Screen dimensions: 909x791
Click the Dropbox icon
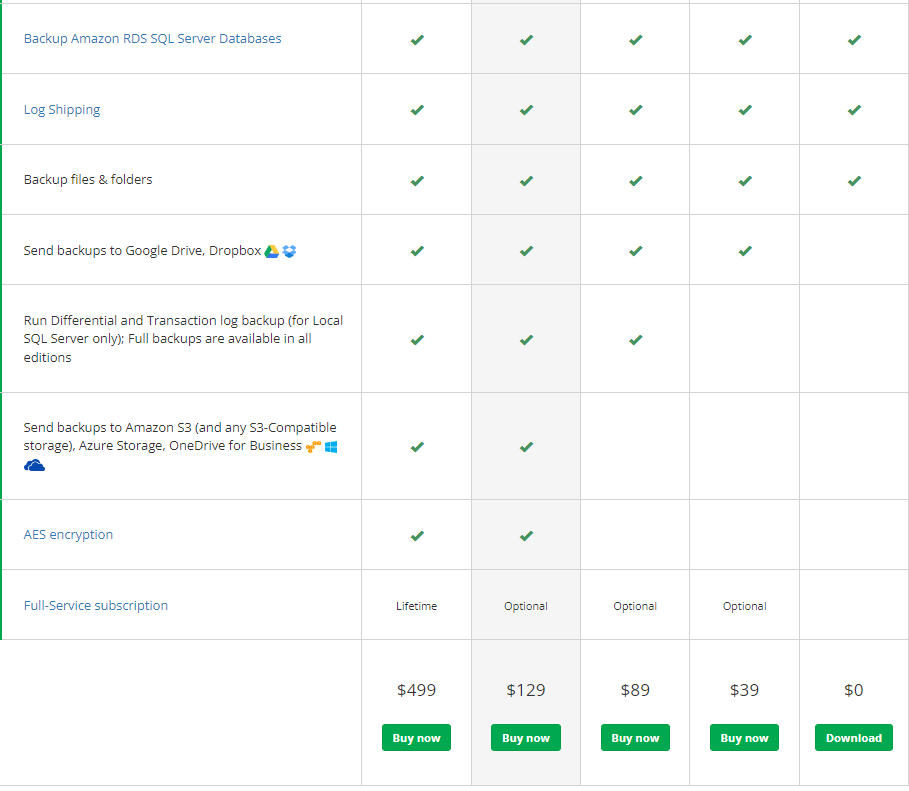[289, 251]
